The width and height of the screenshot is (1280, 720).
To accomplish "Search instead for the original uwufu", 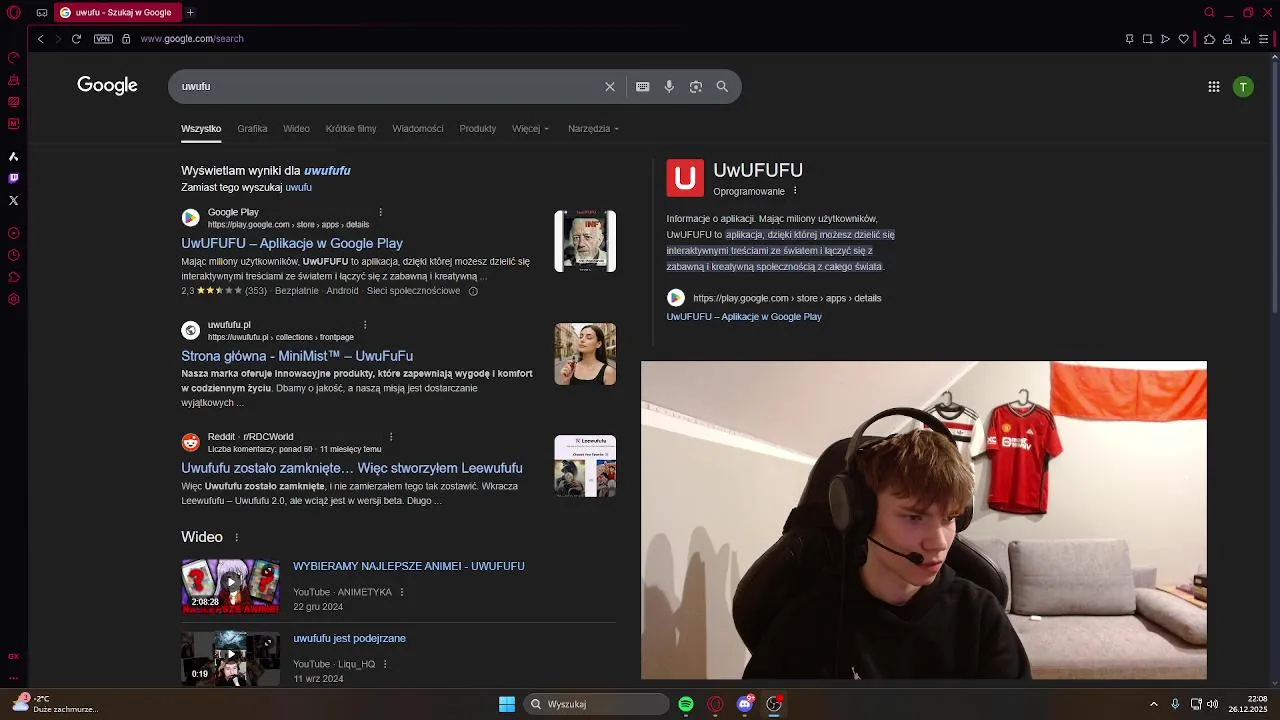I will click(299, 188).
